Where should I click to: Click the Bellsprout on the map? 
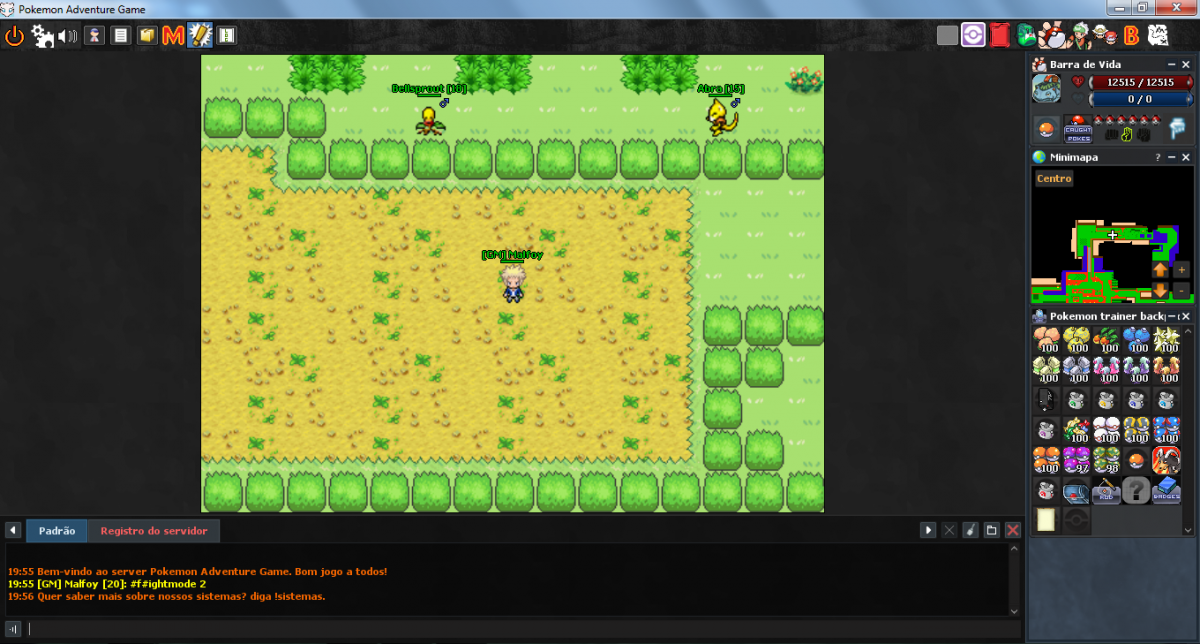[x=430, y=119]
